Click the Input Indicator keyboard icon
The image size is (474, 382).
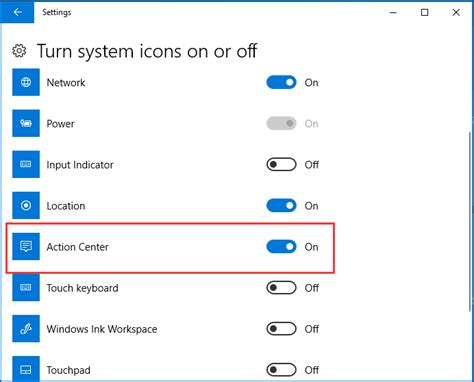pyautogui.click(x=26, y=164)
